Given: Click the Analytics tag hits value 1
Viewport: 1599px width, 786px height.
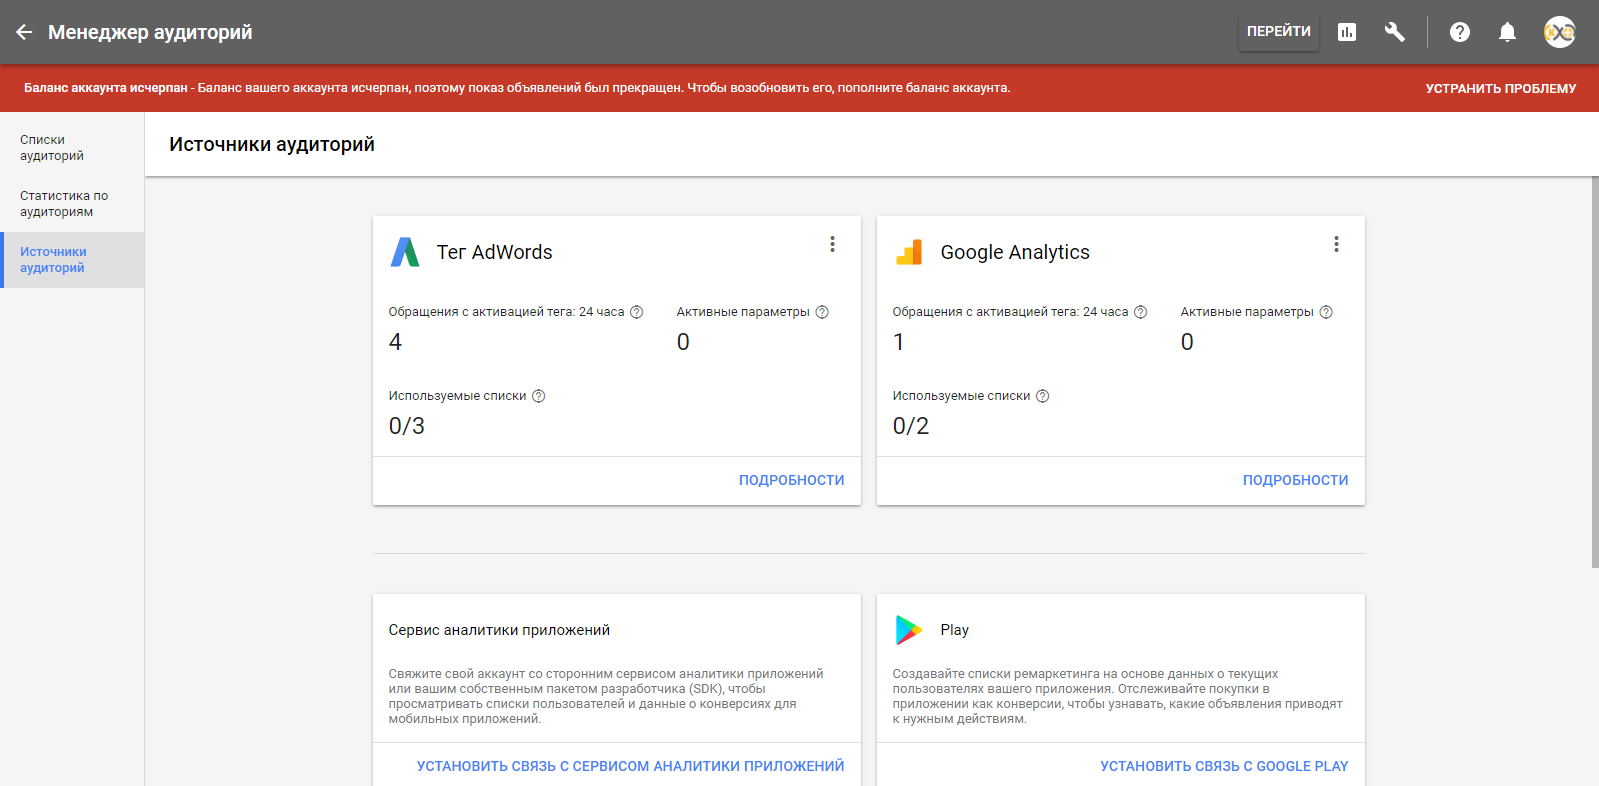Looking at the screenshot, I should tap(899, 342).
